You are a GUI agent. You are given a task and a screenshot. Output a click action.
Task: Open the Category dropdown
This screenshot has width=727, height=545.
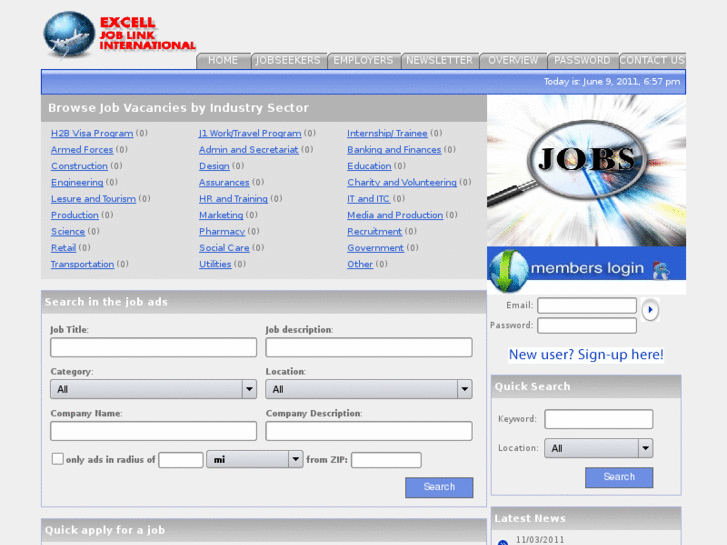tap(153, 389)
